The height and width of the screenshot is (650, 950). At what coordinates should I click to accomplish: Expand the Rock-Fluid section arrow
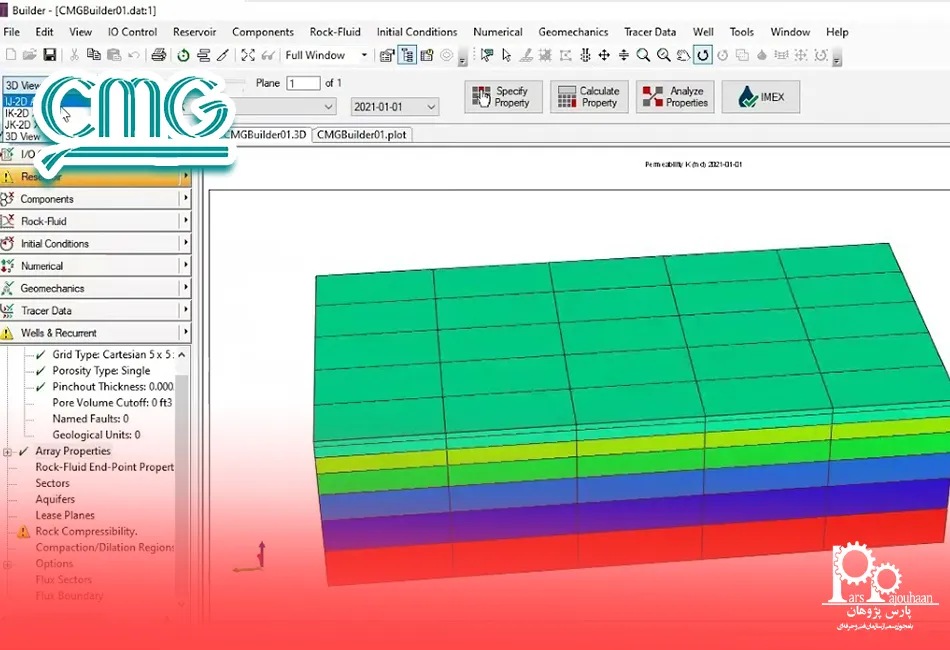[185, 221]
